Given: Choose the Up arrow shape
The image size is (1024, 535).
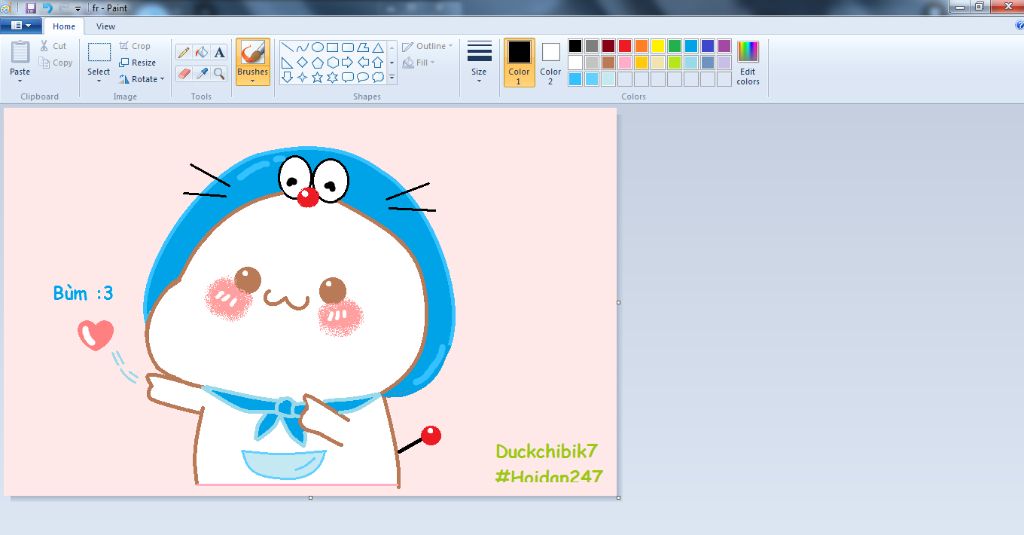Looking at the screenshot, I should 377,62.
